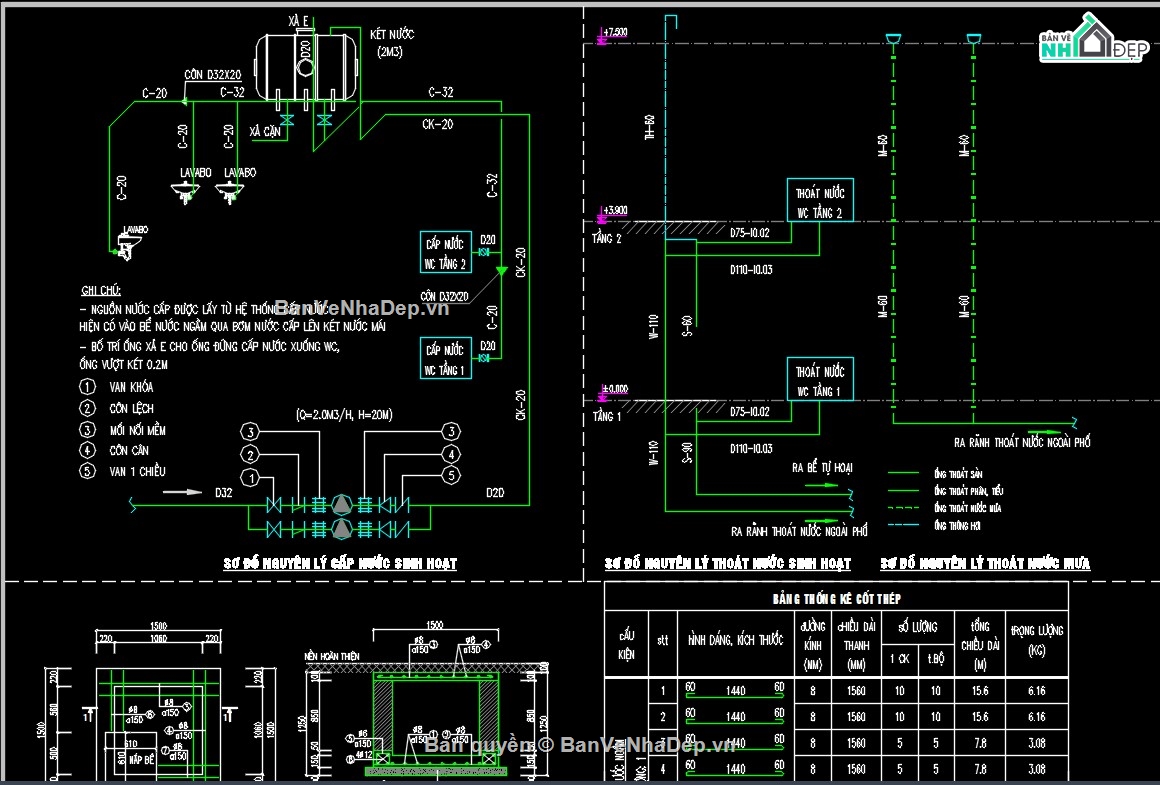Select the "XẢ CẶN" label
The height and width of the screenshot is (785, 1160).
(265, 132)
